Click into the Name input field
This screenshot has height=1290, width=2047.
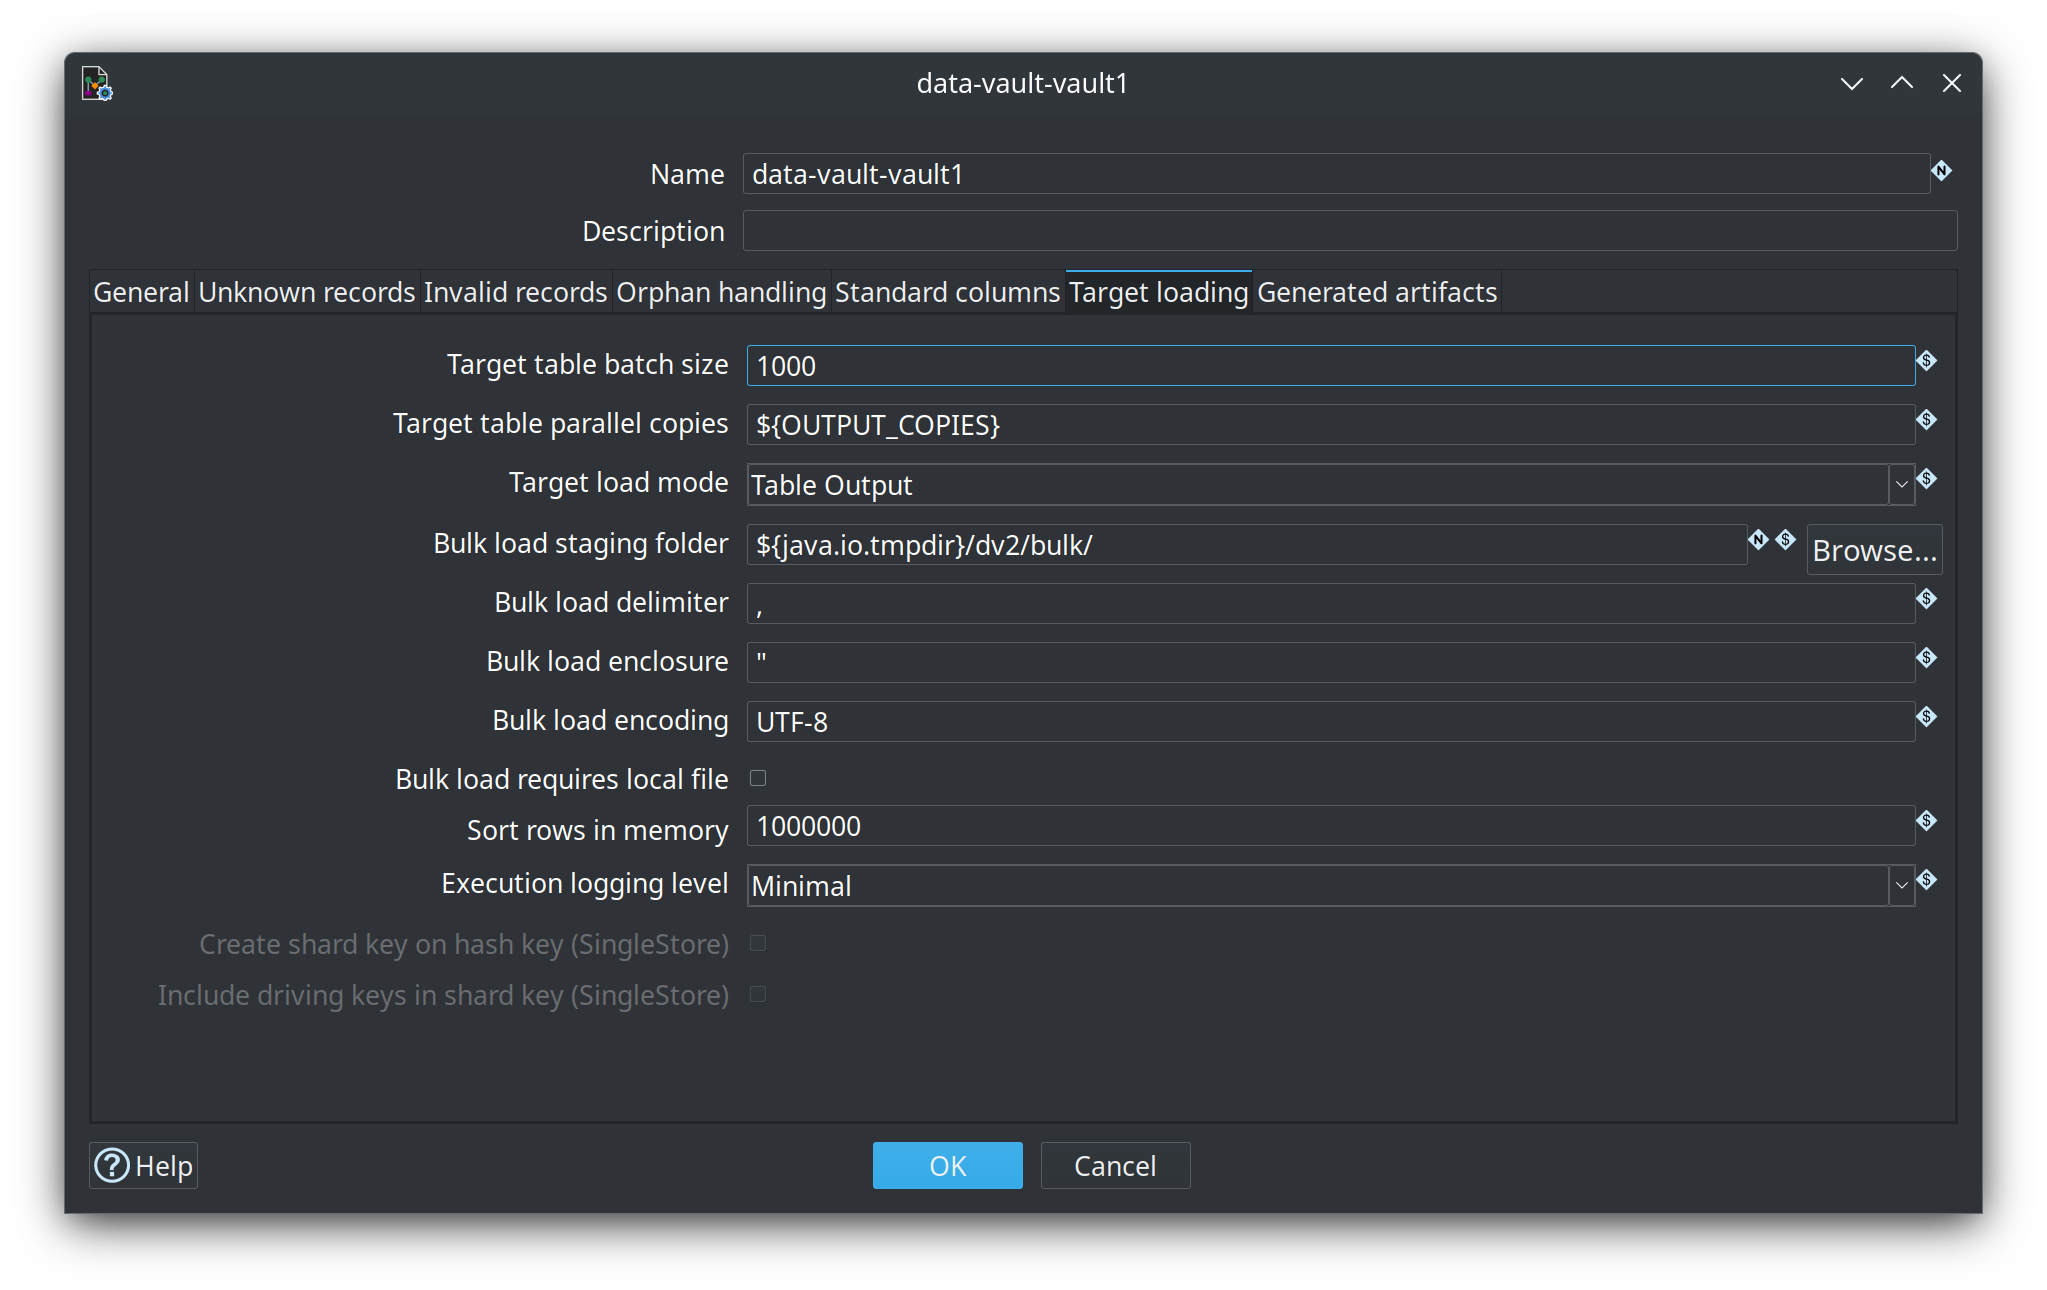point(1336,174)
